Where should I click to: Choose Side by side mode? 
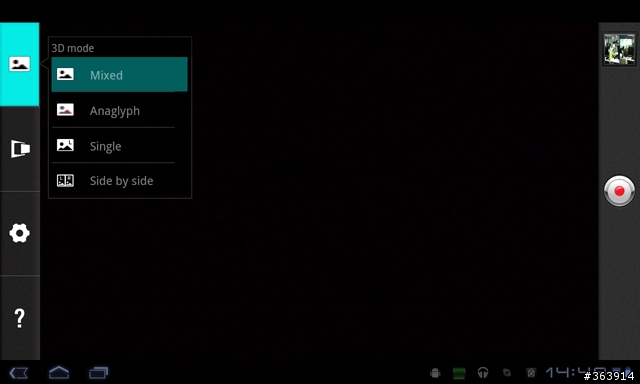[x=119, y=180]
